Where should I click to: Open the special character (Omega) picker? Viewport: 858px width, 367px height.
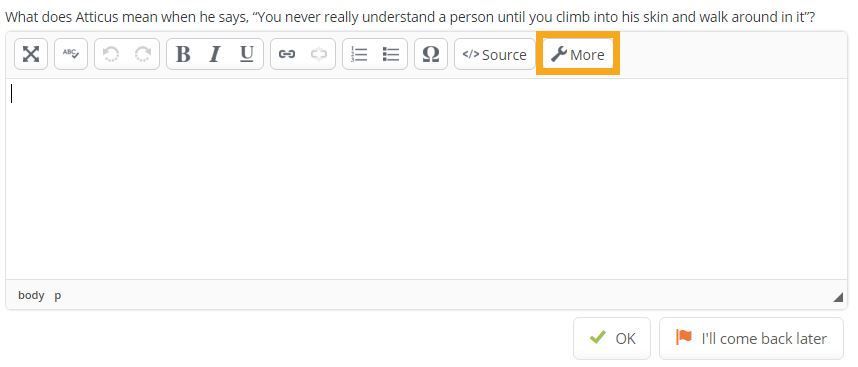(x=431, y=54)
